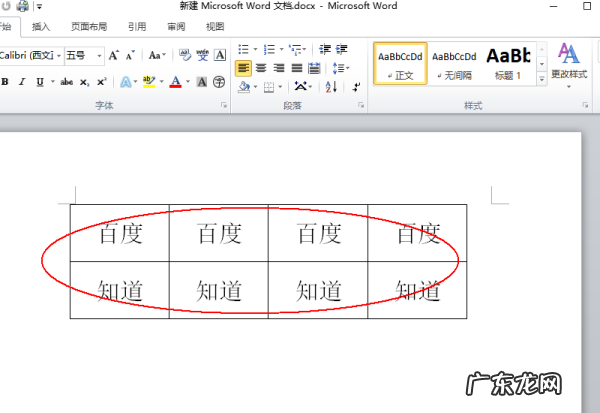Image resolution: width=600 pixels, height=413 pixels.
Task: Customize quick access toolbar dropdown
Action: tap(39, 6)
